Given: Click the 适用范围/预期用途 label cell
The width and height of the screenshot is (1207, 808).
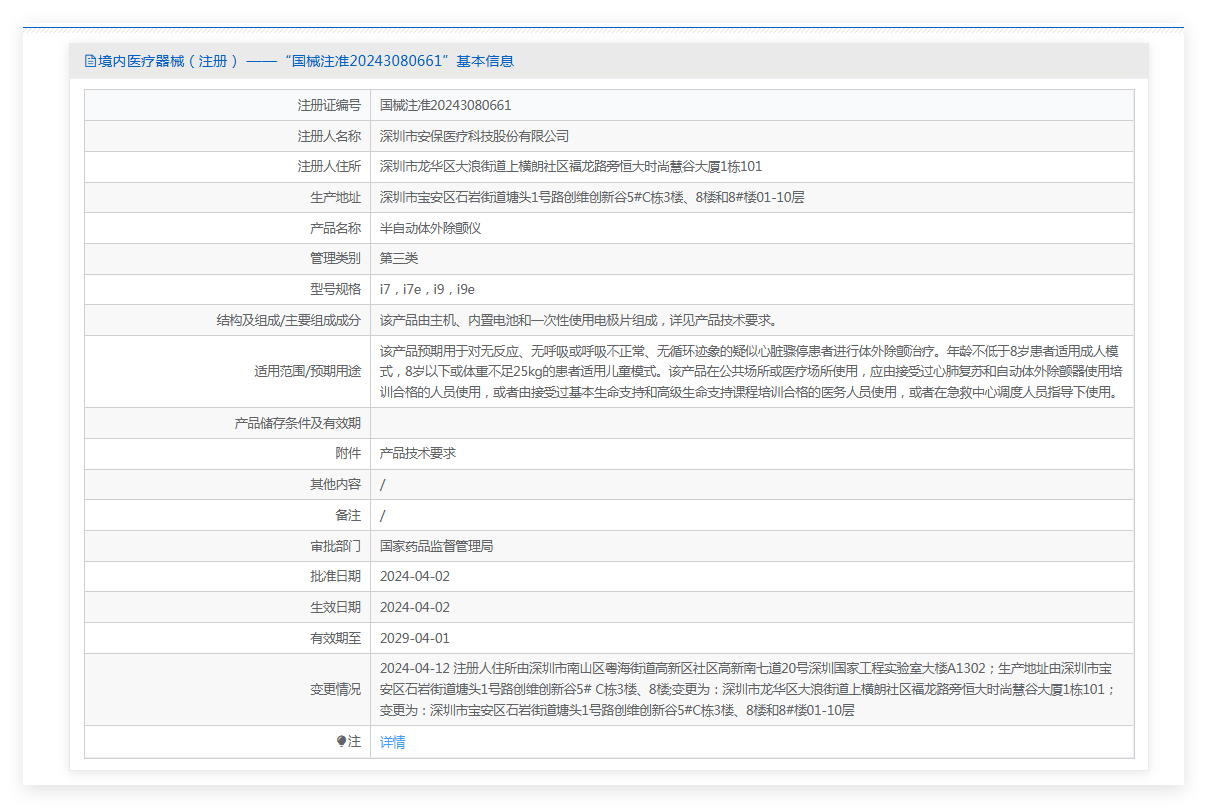Looking at the screenshot, I should click(x=307, y=371).
